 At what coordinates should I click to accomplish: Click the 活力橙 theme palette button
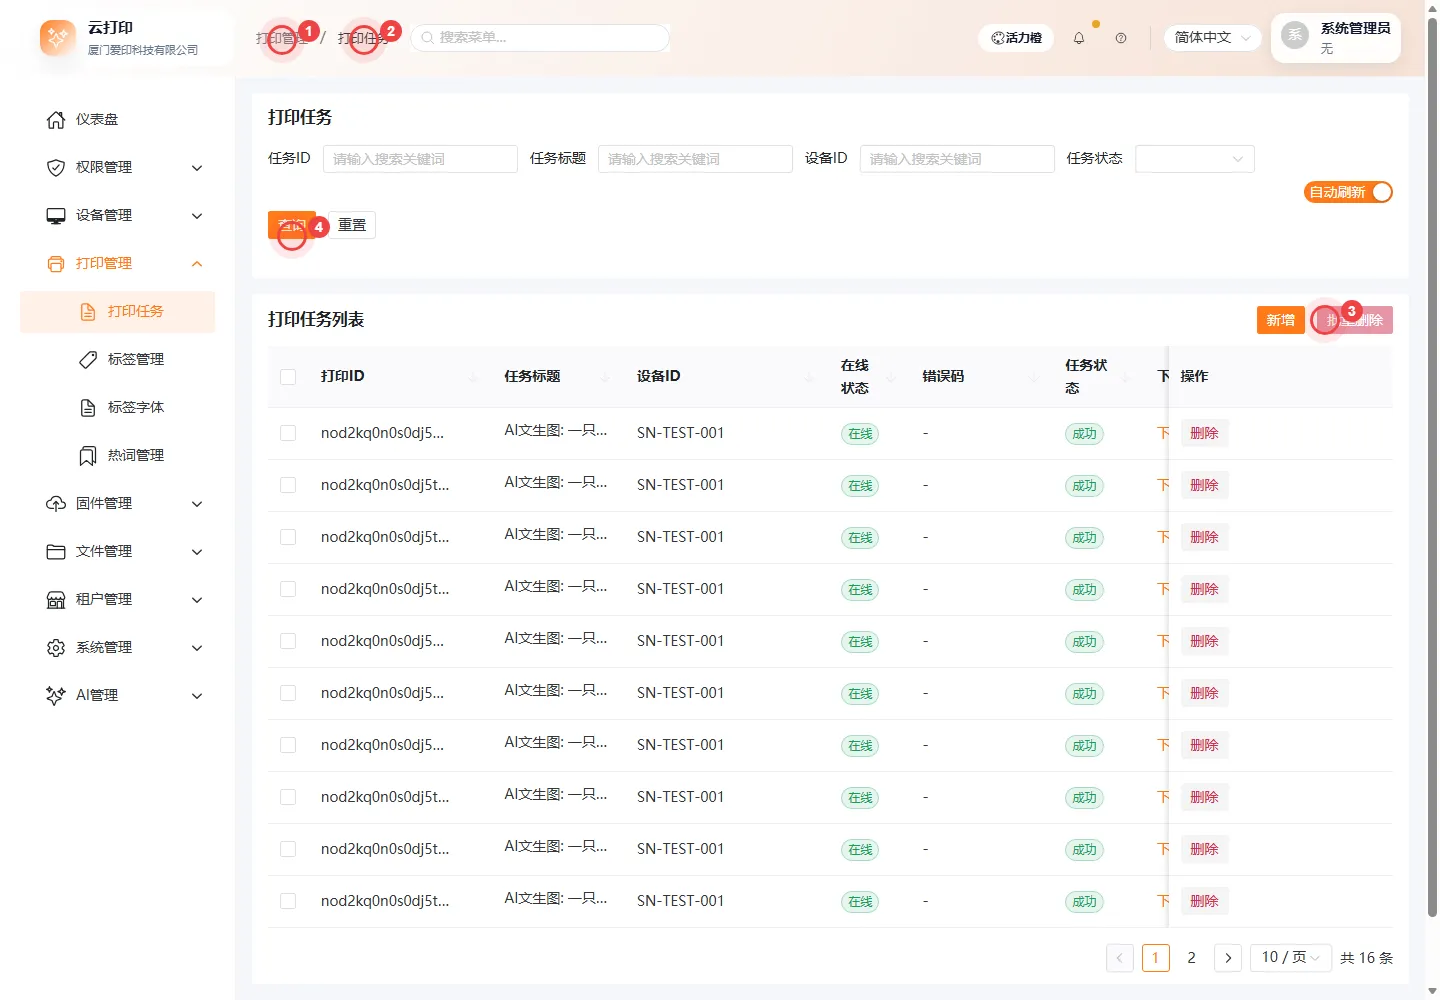[1016, 38]
